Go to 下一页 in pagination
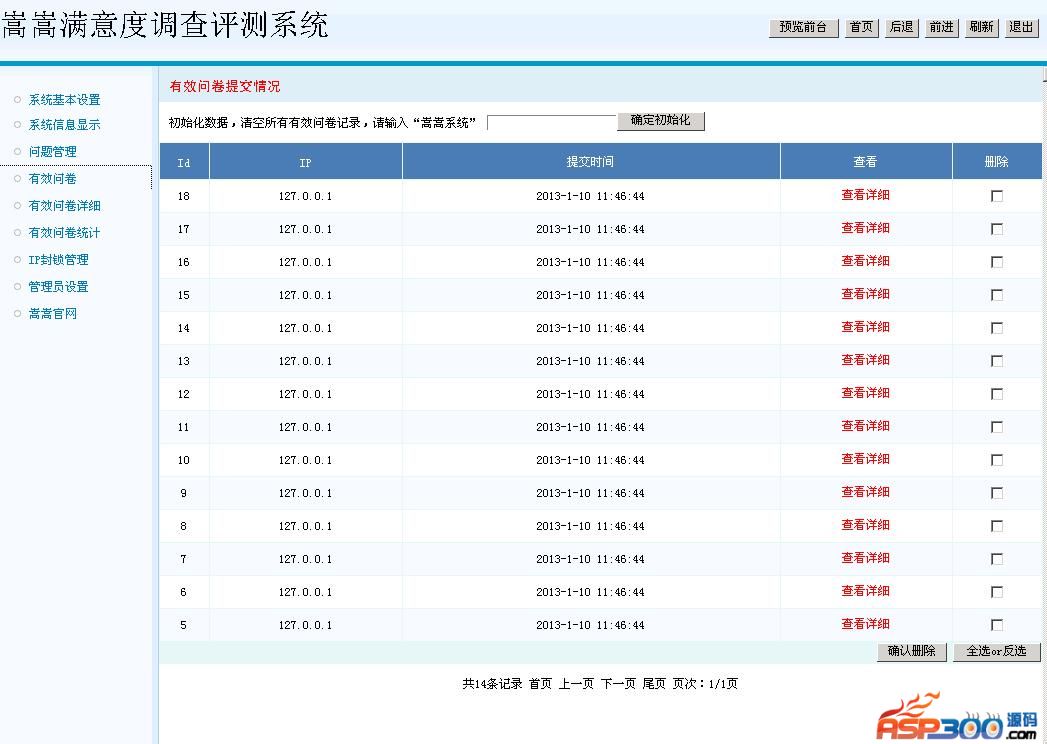1047x744 pixels. click(x=618, y=684)
